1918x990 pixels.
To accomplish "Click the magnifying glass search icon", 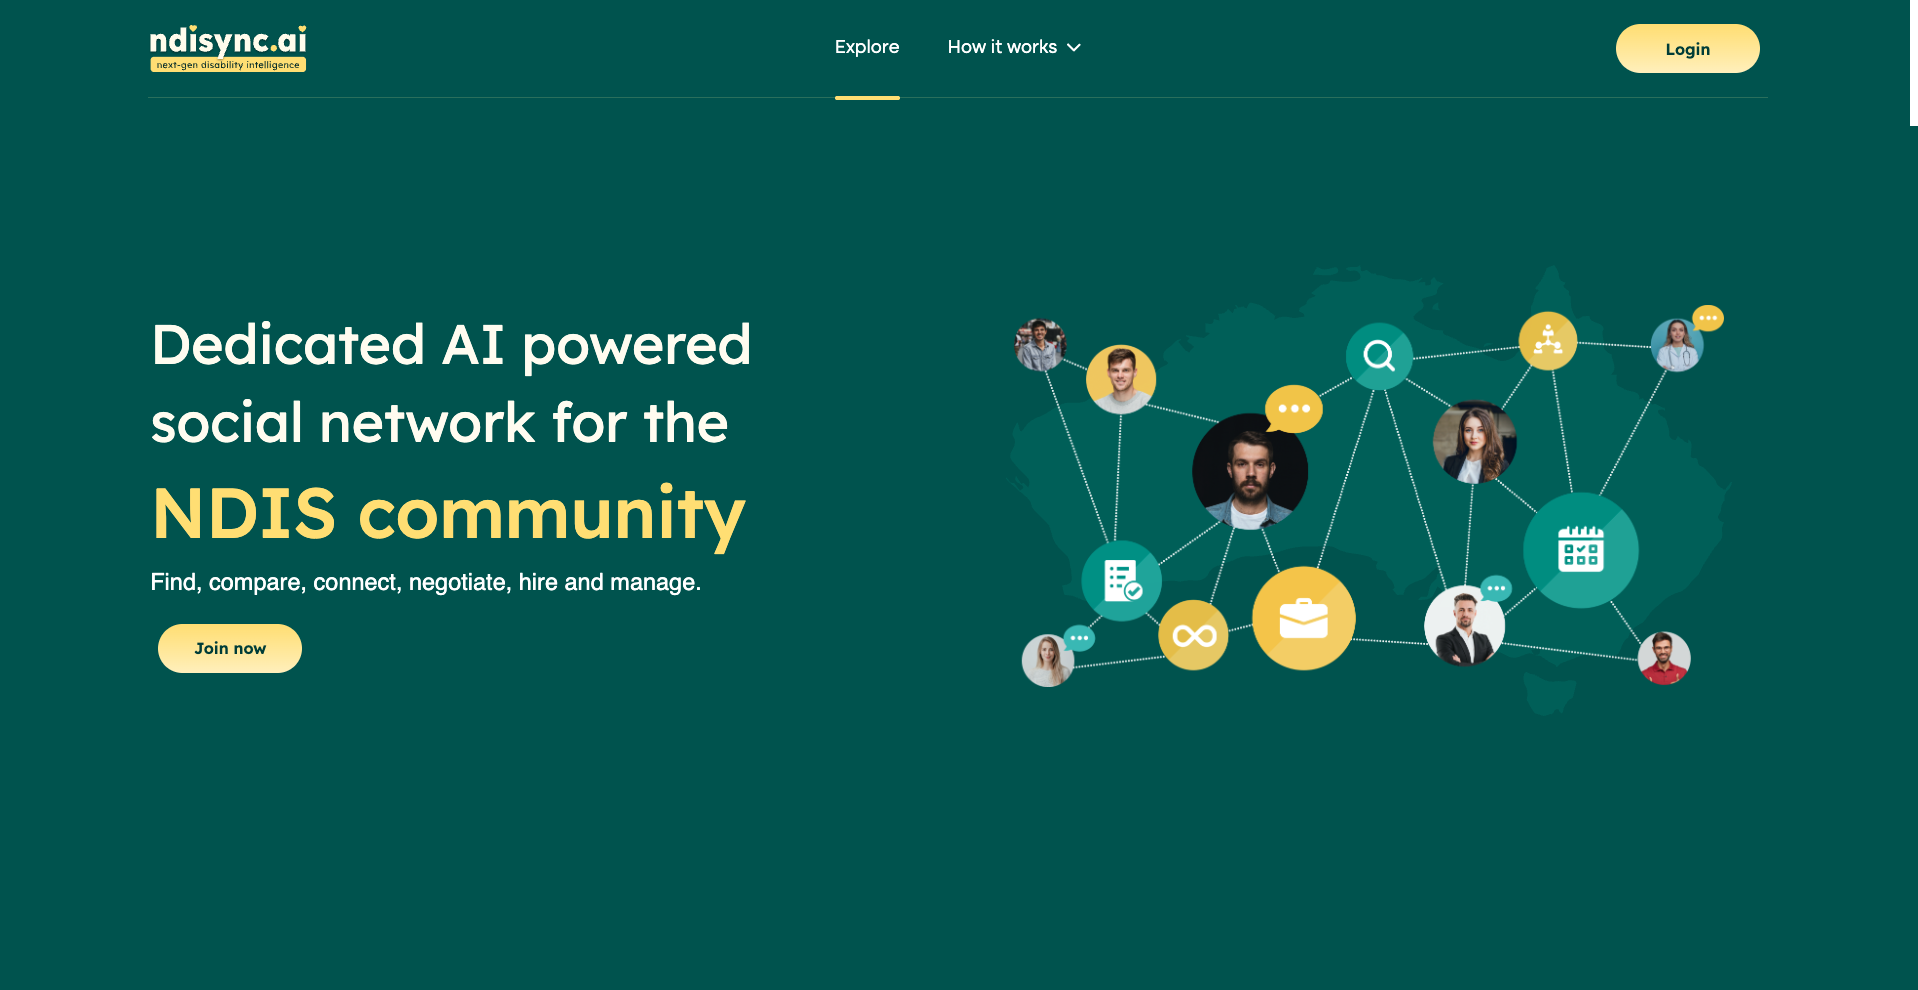I will 1379,356.
